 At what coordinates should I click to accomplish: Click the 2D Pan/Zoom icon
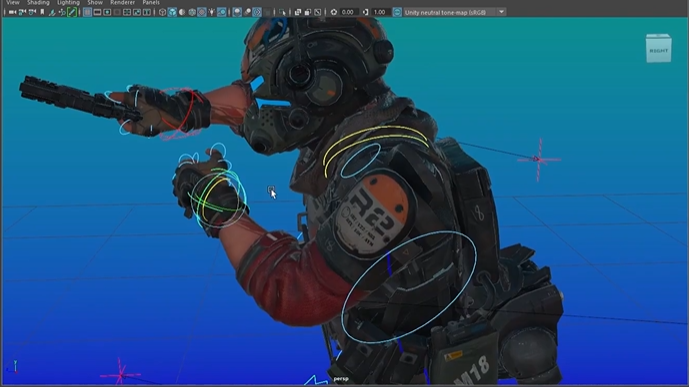pyautogui.click(x=62, y=12)
